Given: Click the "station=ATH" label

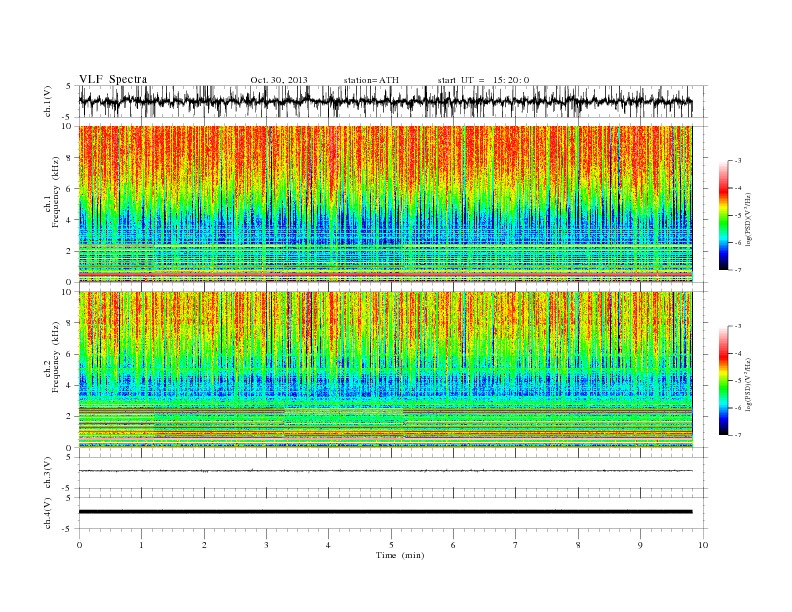Looking at the screenshot, I should click(371, 80).
